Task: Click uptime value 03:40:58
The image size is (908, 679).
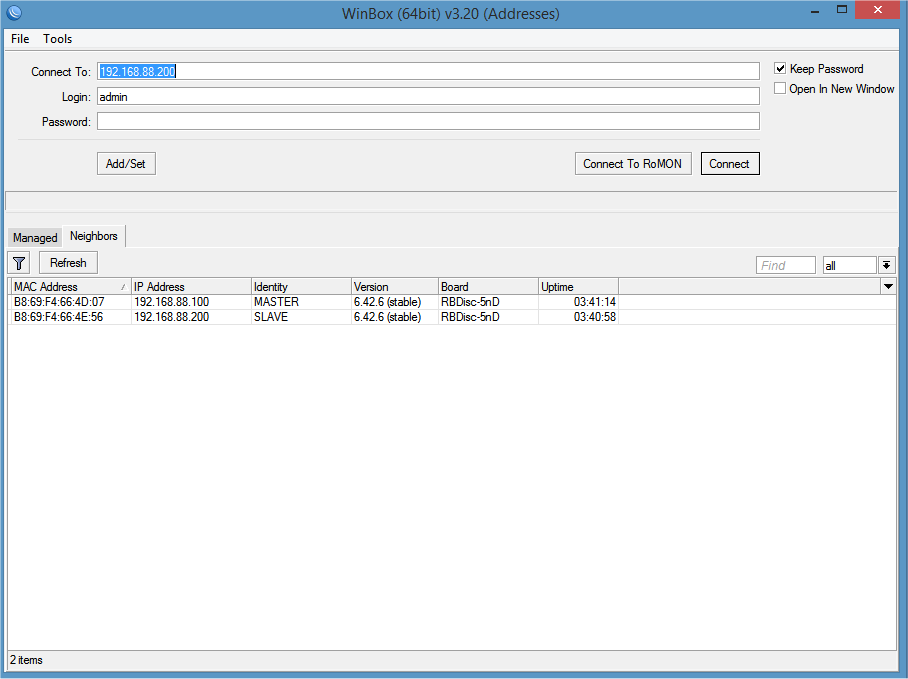Action: 595,317
